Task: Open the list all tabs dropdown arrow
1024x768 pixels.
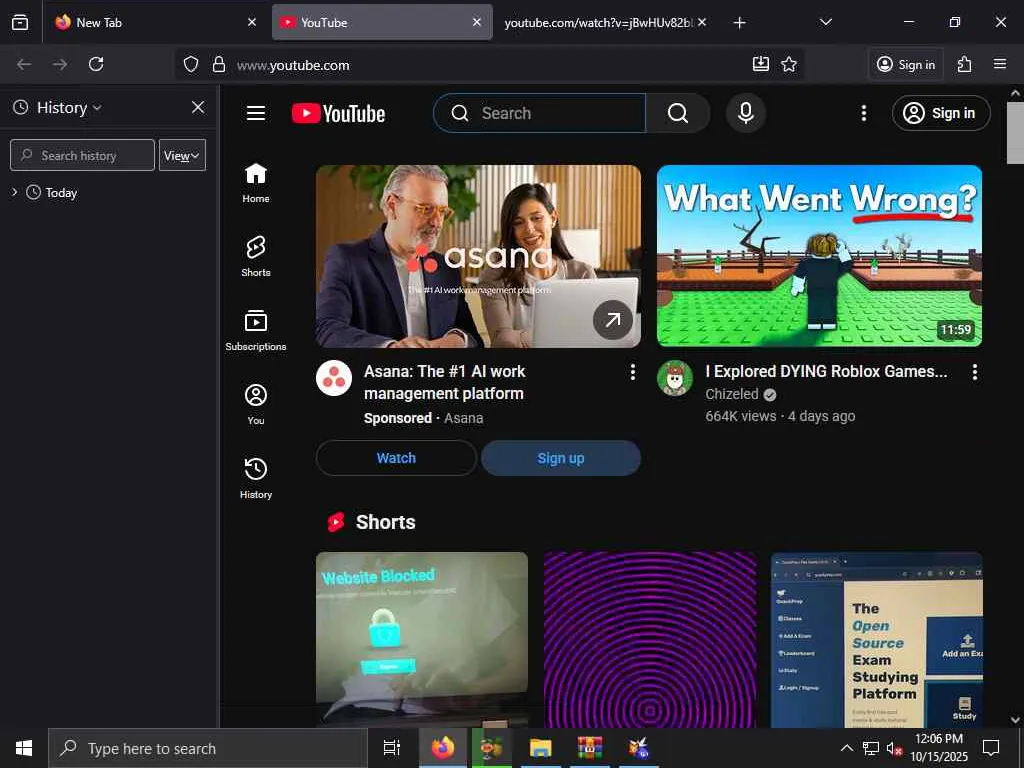Action: [826, 22]
